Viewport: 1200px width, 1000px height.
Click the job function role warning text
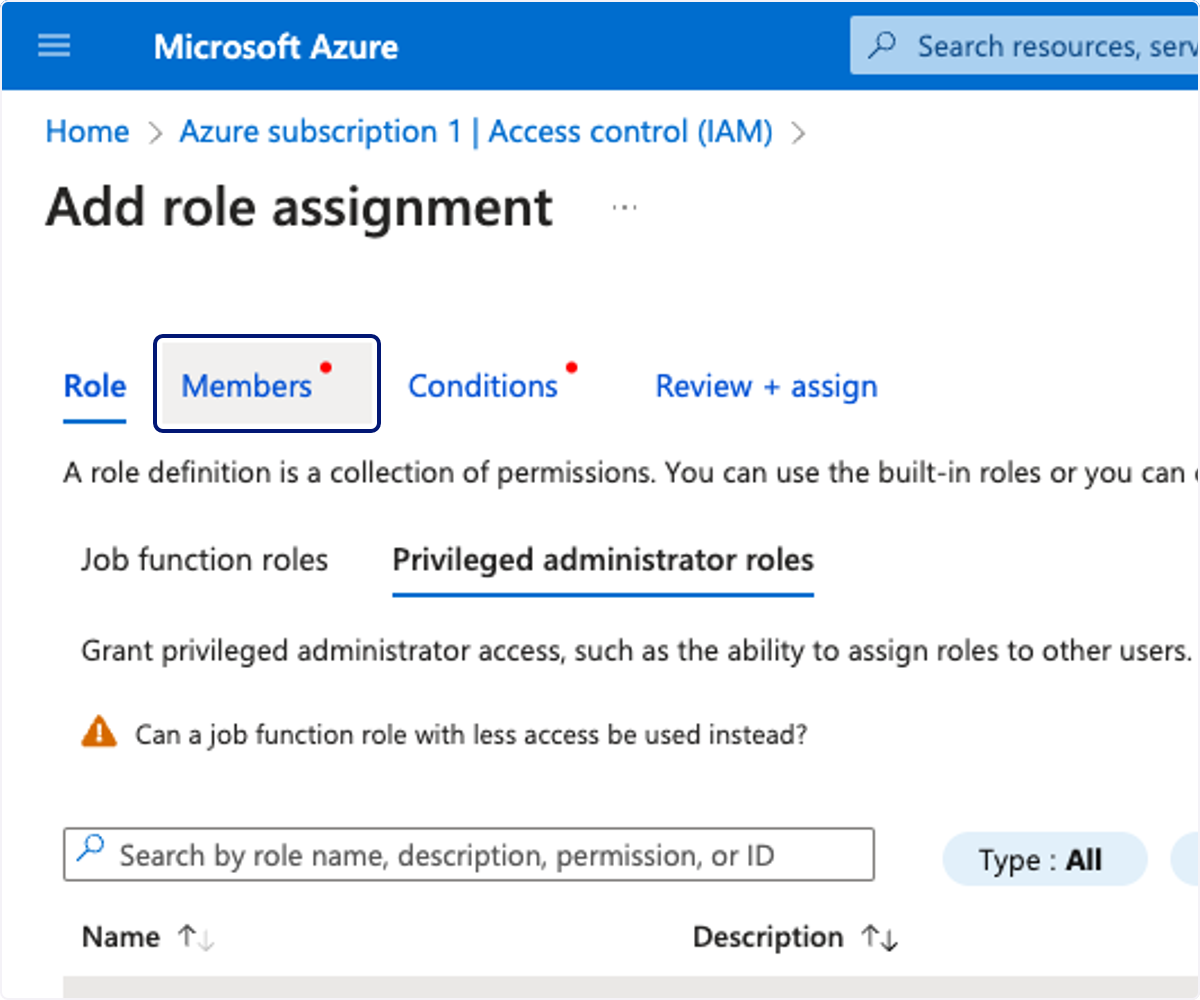(471, 736)
